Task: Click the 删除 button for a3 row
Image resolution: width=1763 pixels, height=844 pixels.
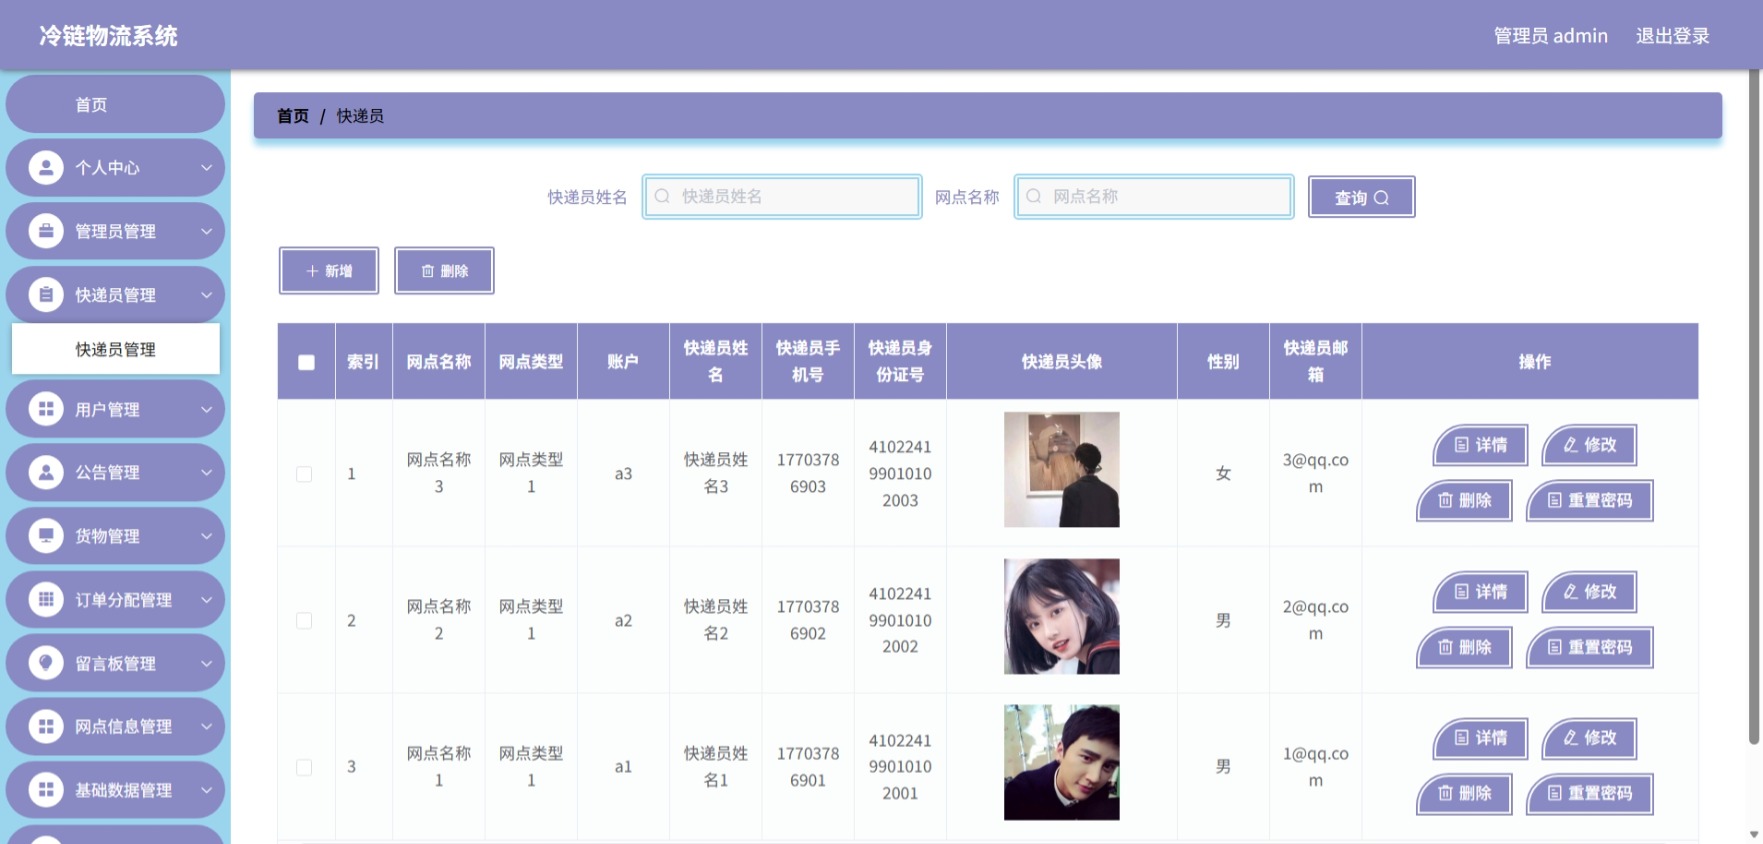Action: click(1464, 500)
